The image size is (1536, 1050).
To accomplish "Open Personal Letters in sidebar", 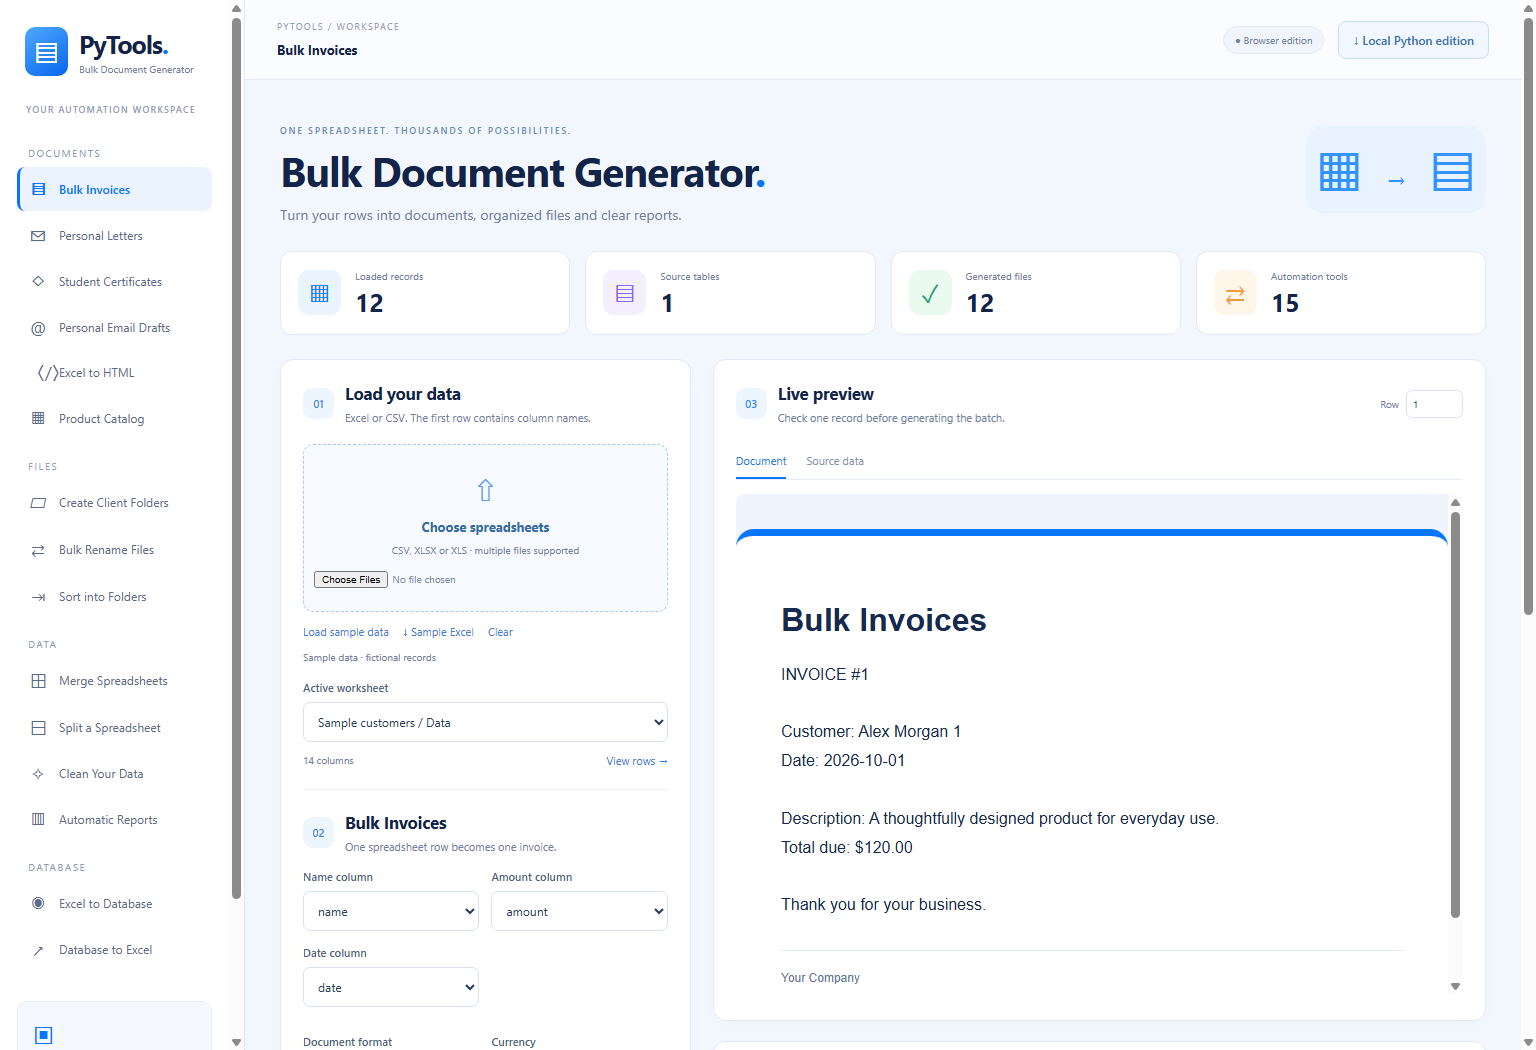I will (115, 236).
